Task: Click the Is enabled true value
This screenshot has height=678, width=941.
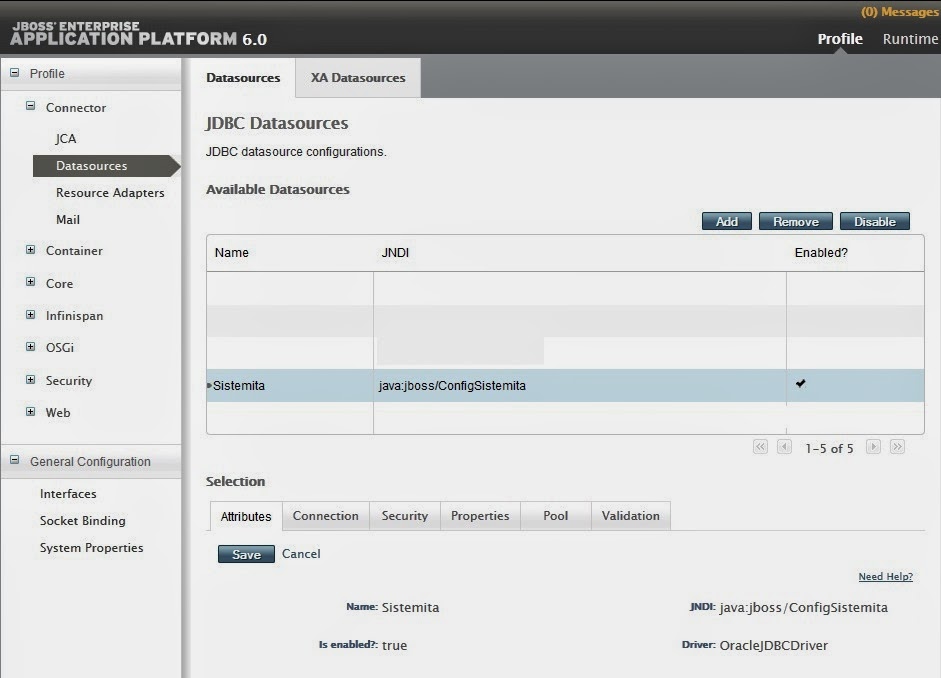Action: click(394, 646)
